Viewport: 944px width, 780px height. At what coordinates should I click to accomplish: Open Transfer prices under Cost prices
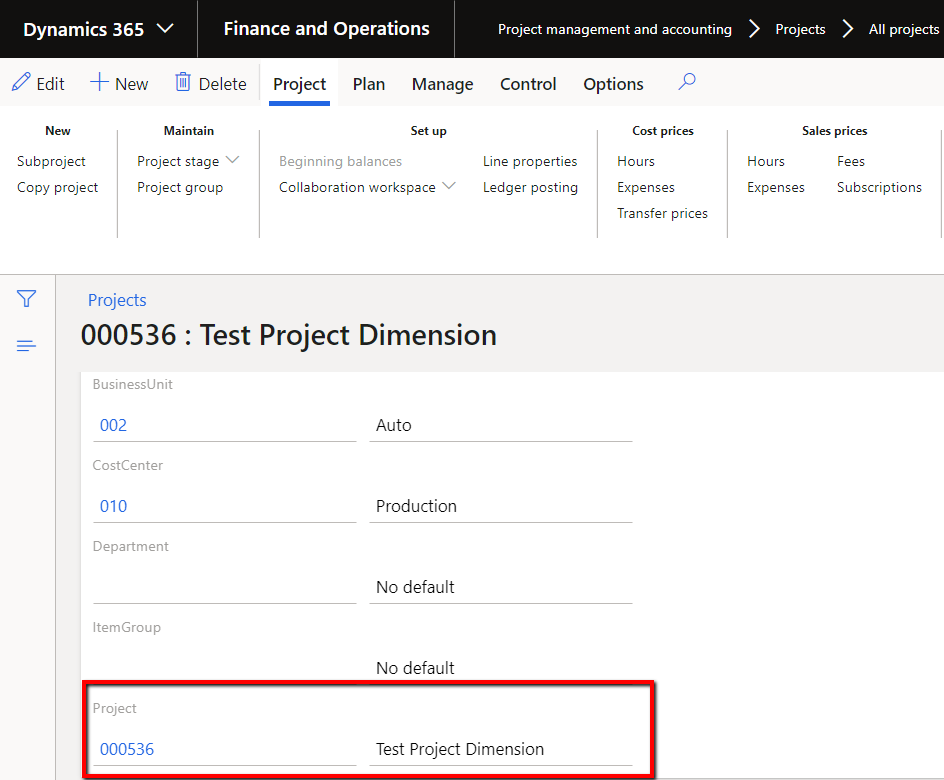(x=662, y=212)
